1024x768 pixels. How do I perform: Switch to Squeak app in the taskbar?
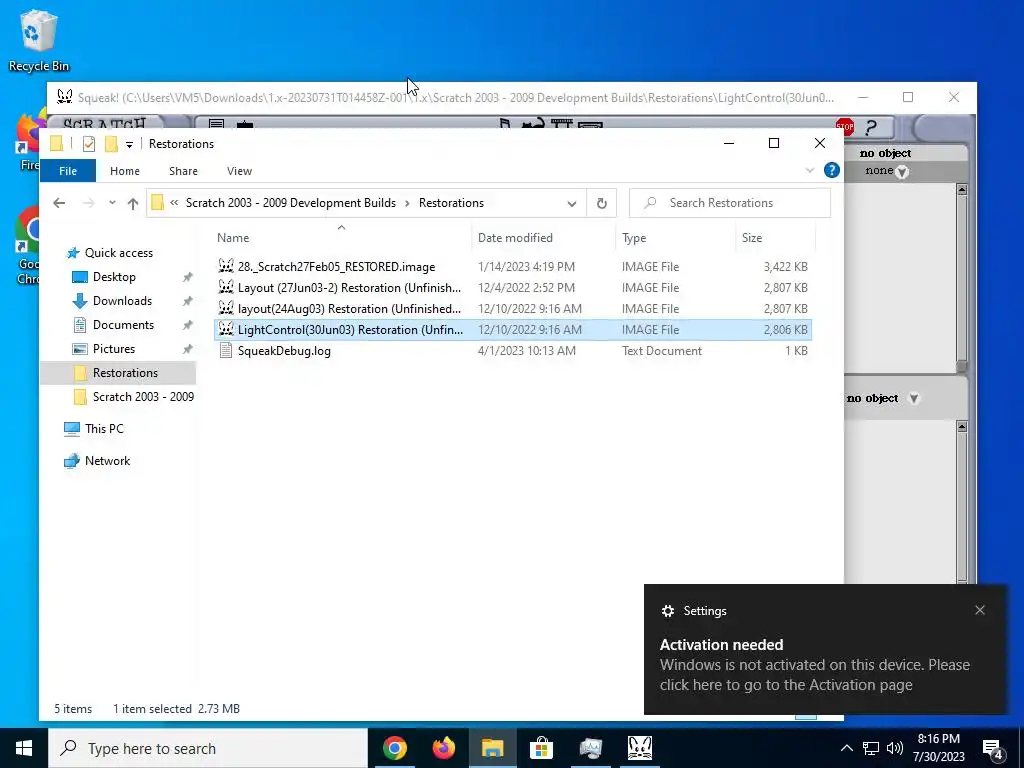[639, 748]
